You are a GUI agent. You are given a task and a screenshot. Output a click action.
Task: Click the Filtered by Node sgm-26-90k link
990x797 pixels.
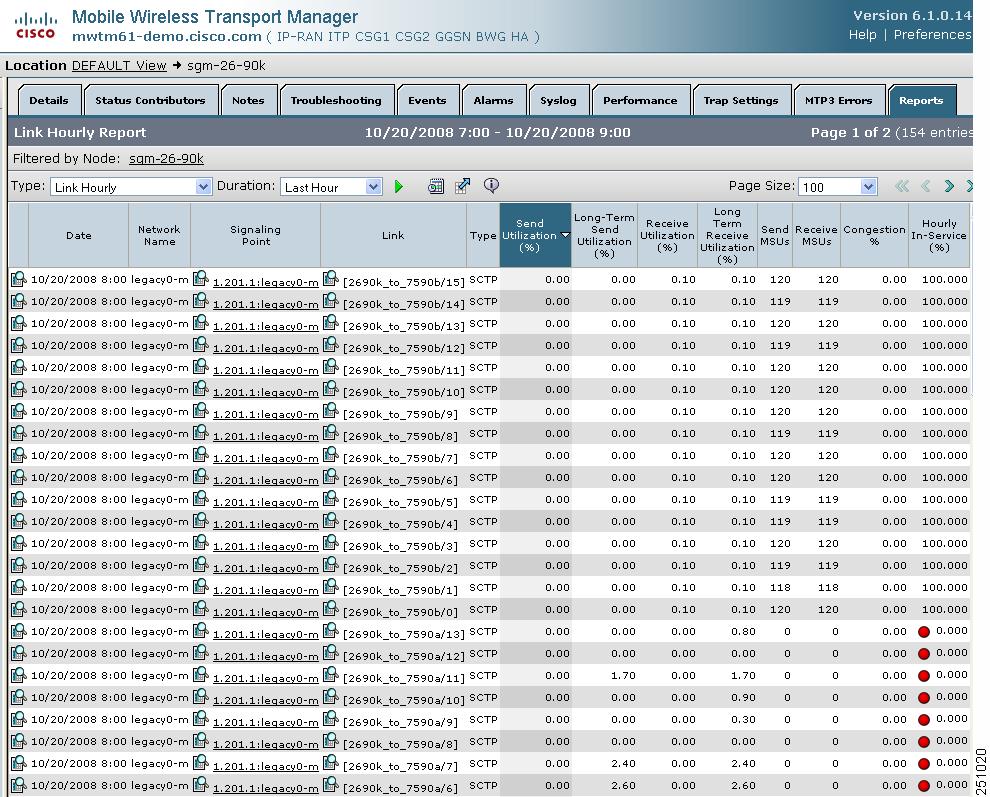click(x=166, y=159)
